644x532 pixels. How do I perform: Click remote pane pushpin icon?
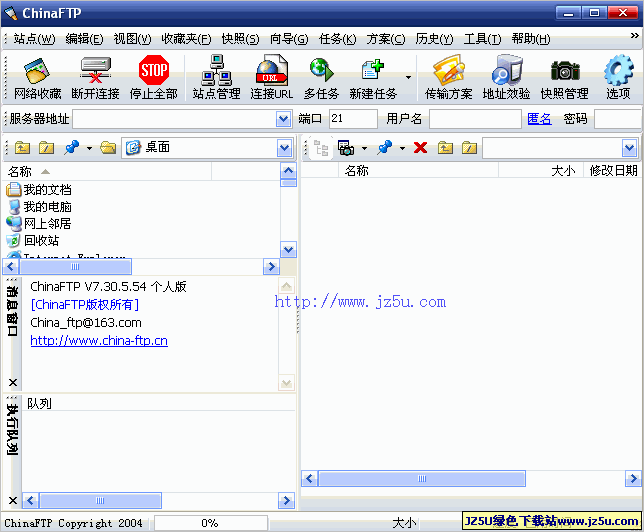coord(385,147)
